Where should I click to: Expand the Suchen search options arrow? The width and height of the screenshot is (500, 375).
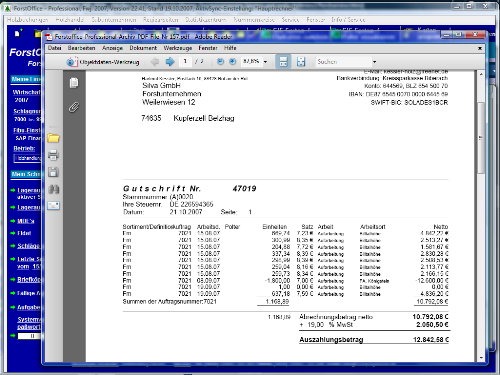click(x=375, y=62)
